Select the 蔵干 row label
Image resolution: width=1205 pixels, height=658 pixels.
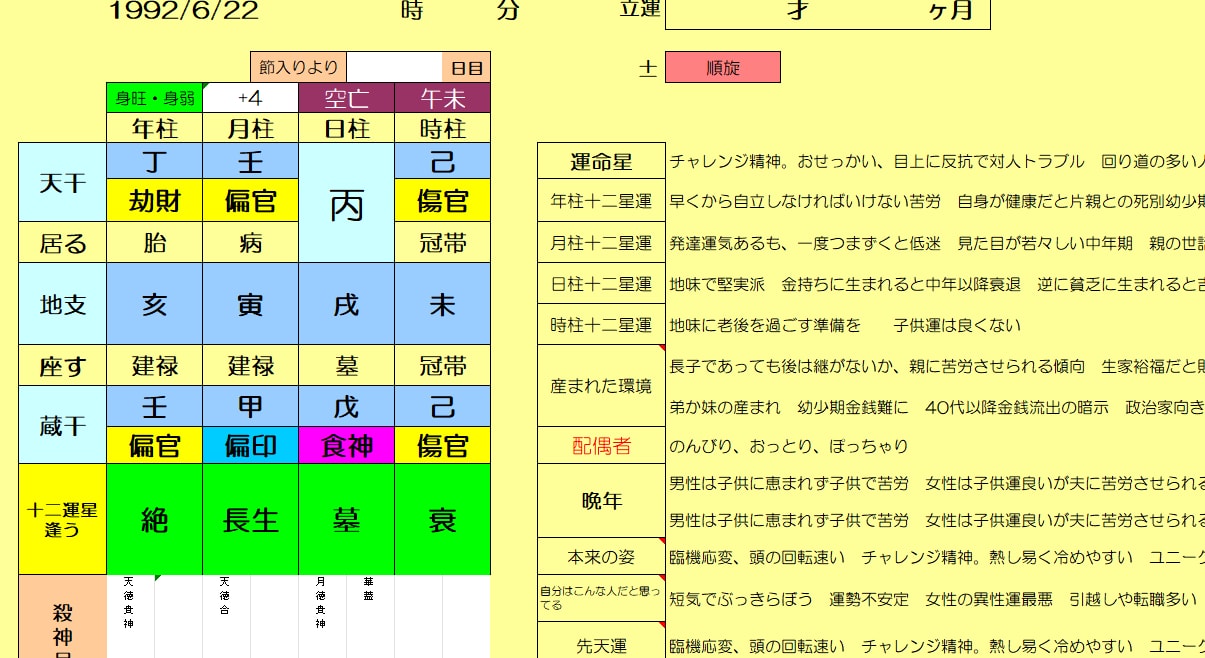coord(62,425)
